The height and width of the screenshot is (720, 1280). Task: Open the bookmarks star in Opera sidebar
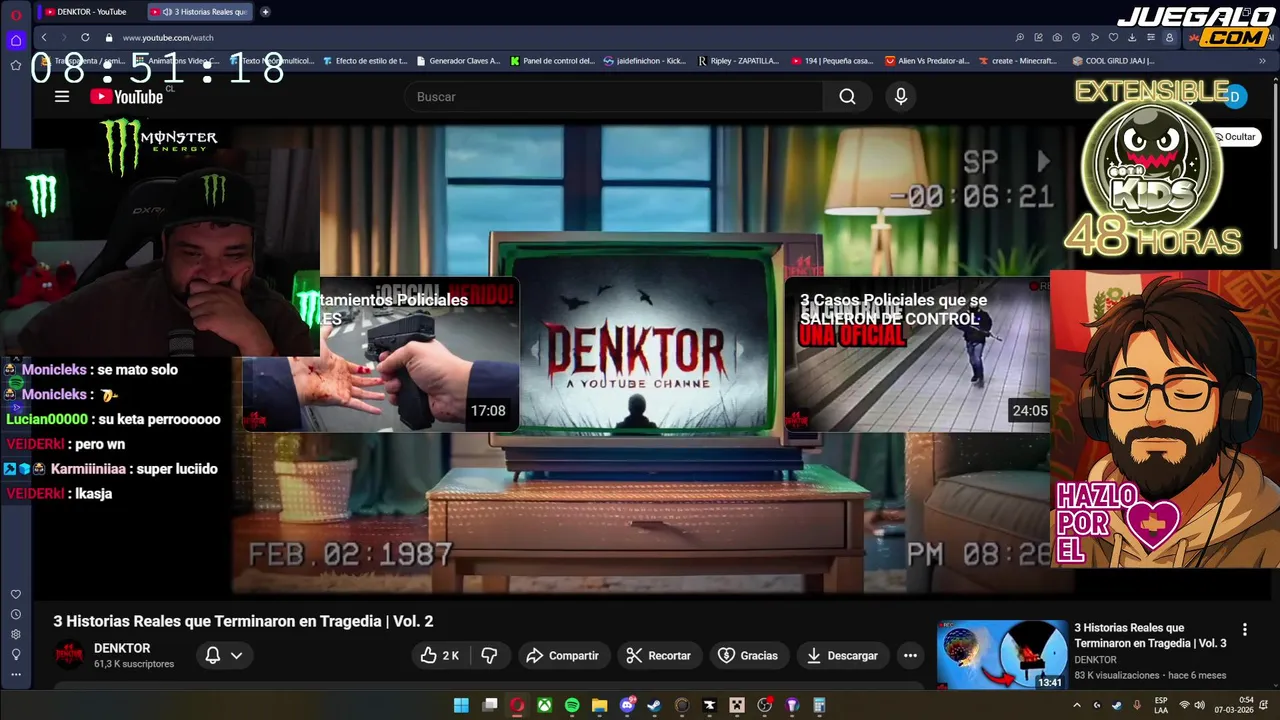pos(16,65)
